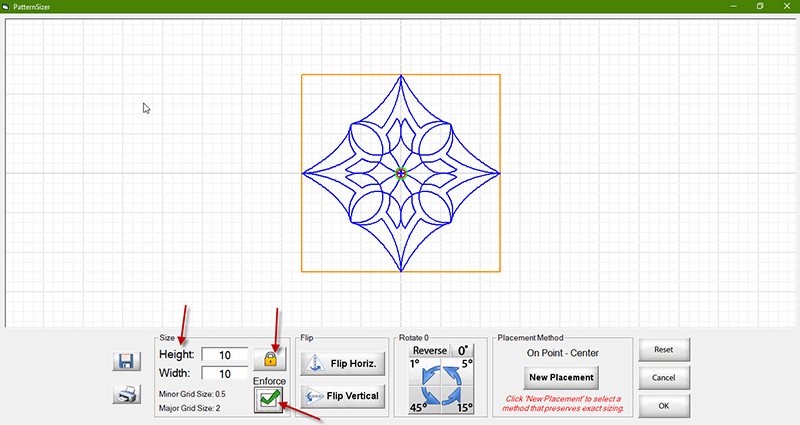Restore down the PatternSizer window

coord(760,6)
